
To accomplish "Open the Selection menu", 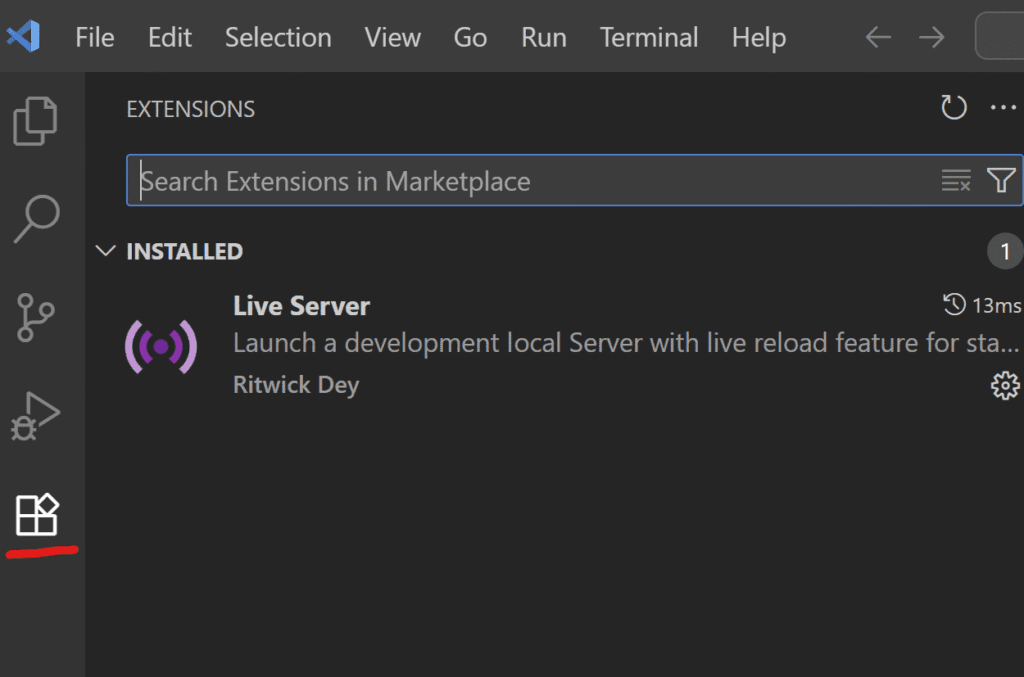I will pyautogui.click(x=278, y=37).
